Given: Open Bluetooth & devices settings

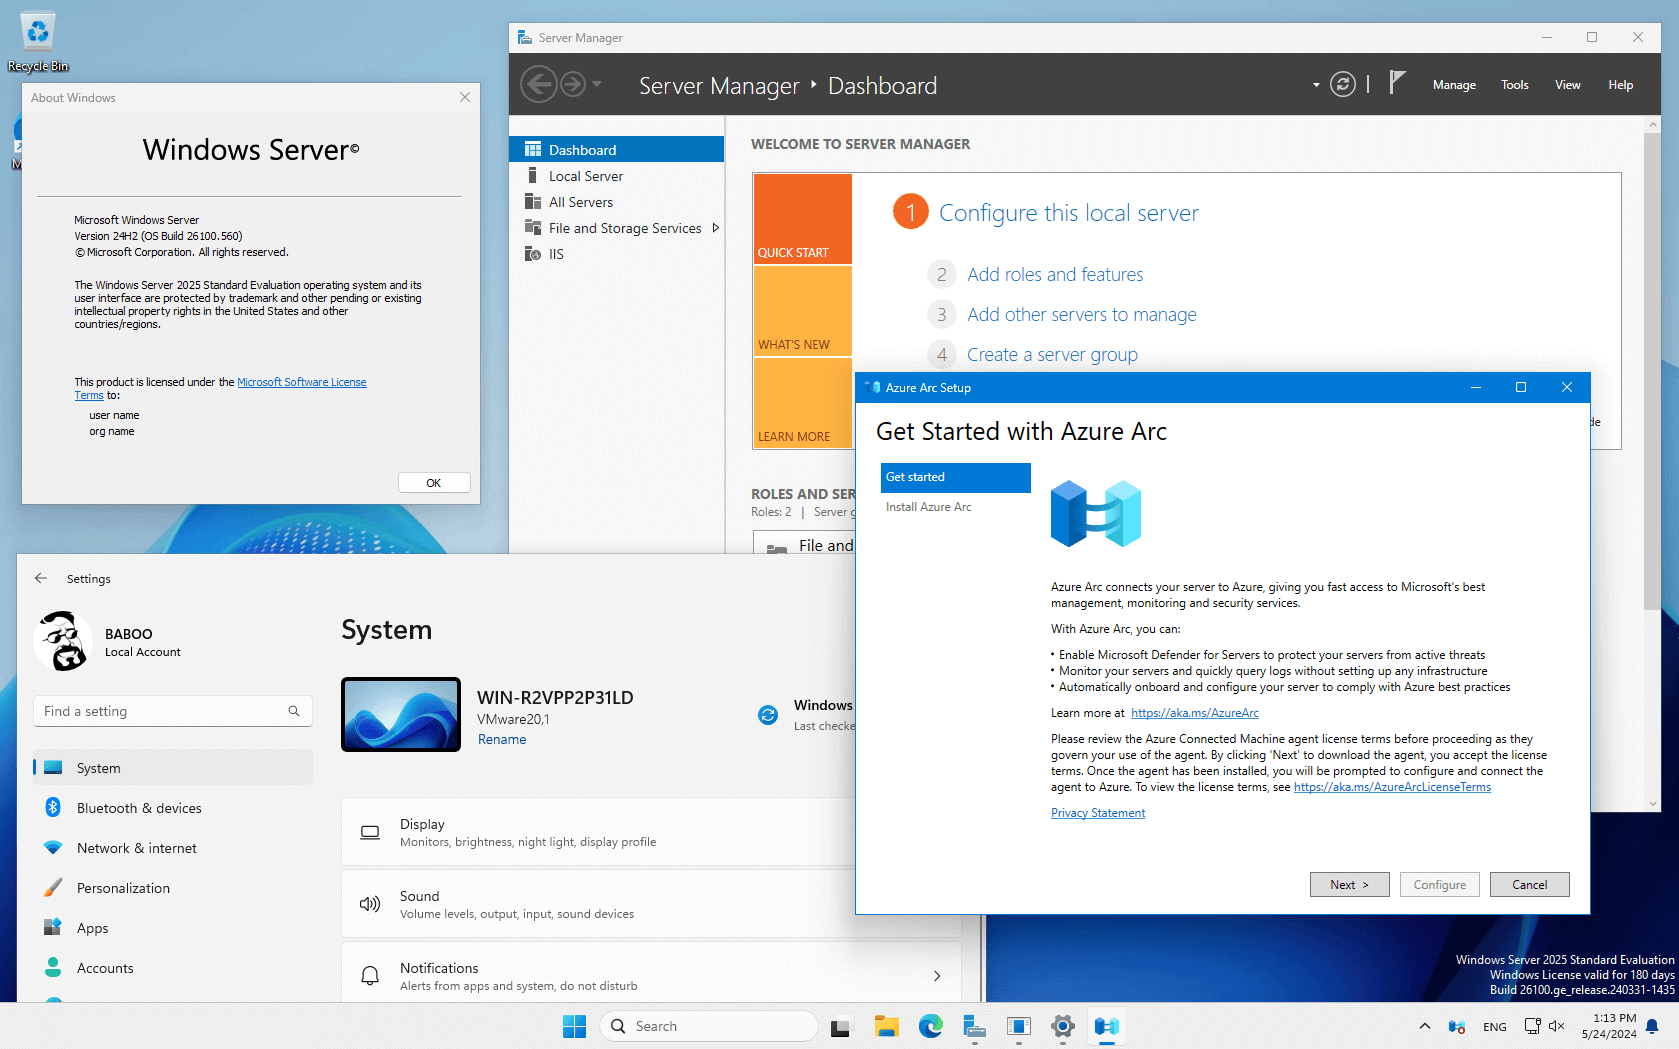Looking at the screenshot, I should (173, 807).
